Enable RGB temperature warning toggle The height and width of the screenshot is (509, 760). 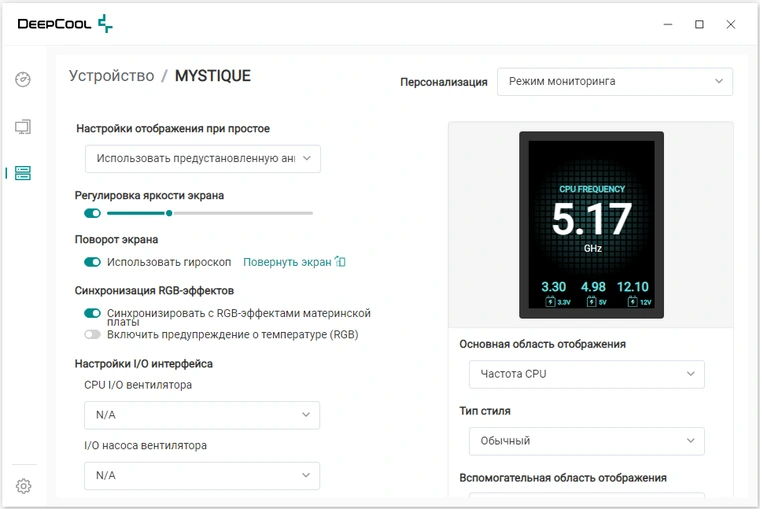click(92, 334)
